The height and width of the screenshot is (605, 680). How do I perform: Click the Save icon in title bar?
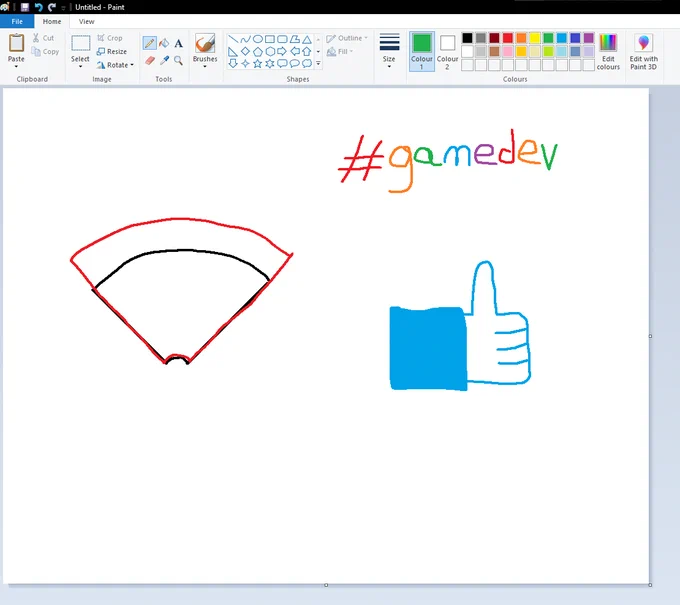tap(25, 7)
